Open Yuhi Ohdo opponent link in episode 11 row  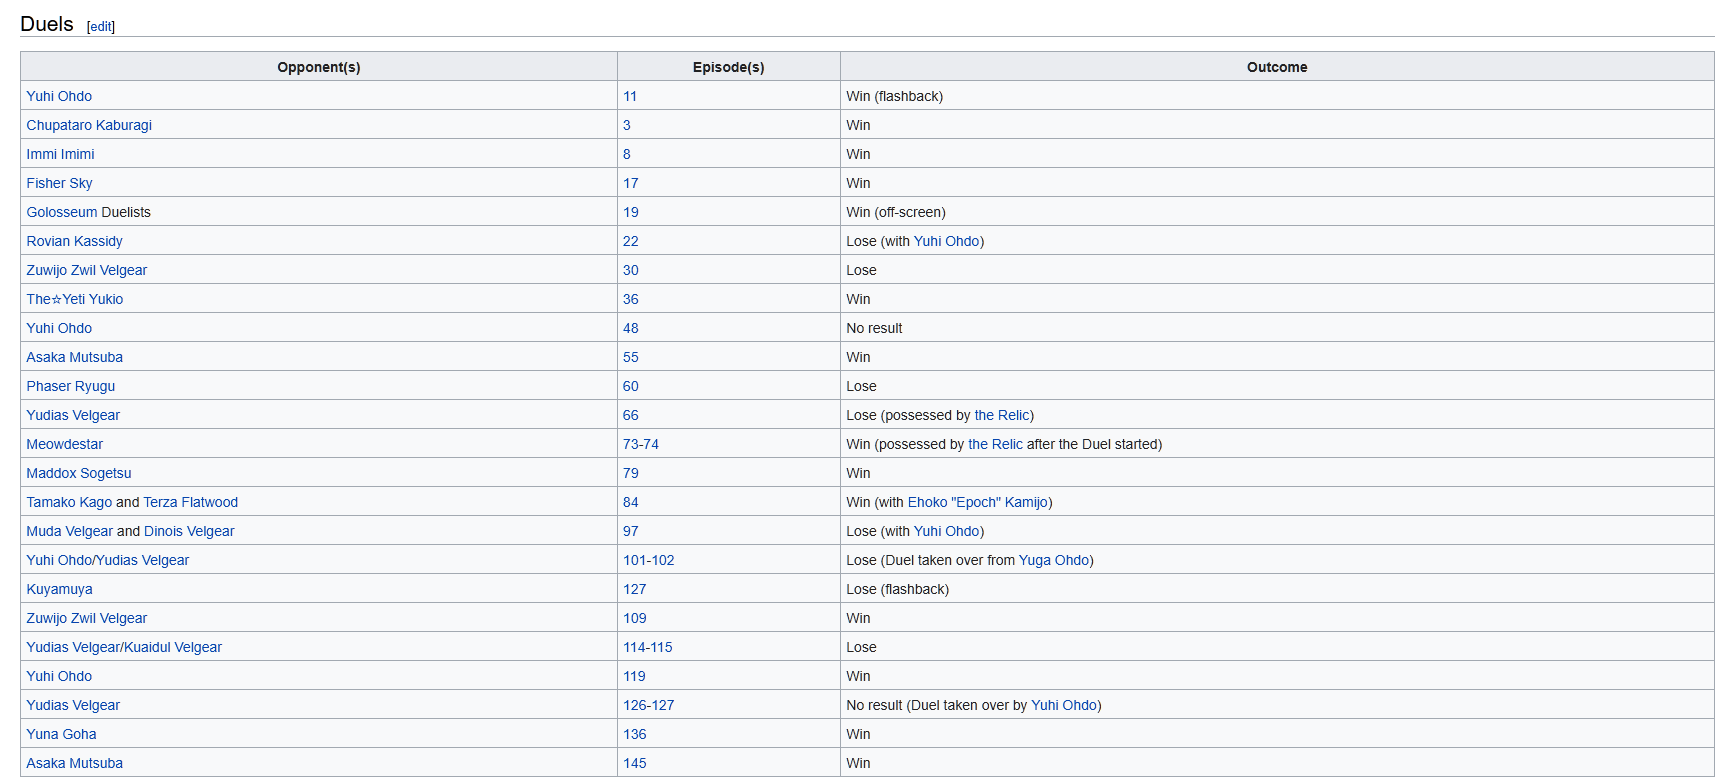point(59,96)
